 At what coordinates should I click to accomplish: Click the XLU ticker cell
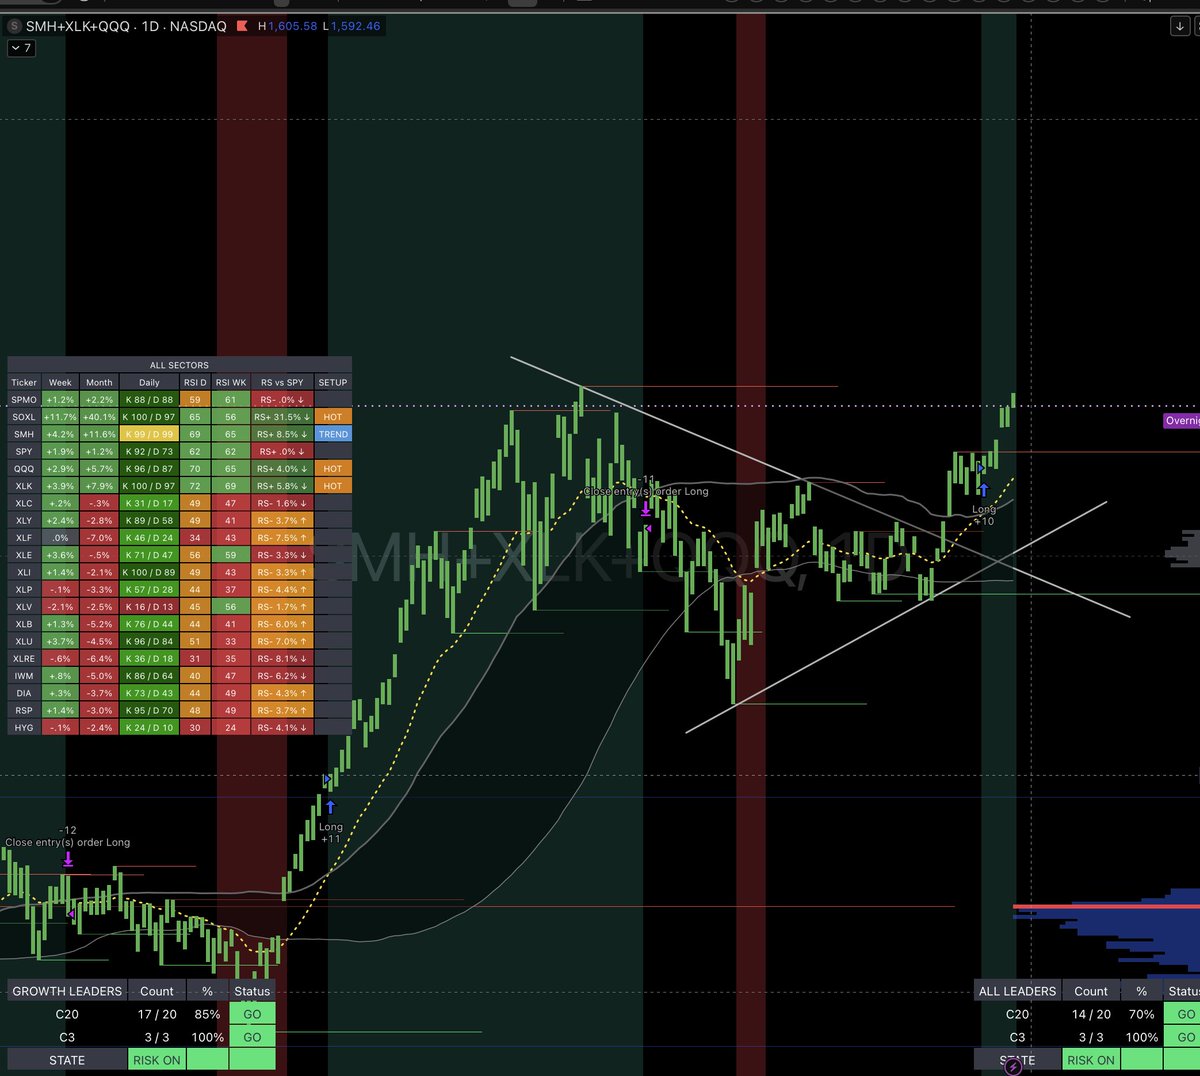point(24,641)
